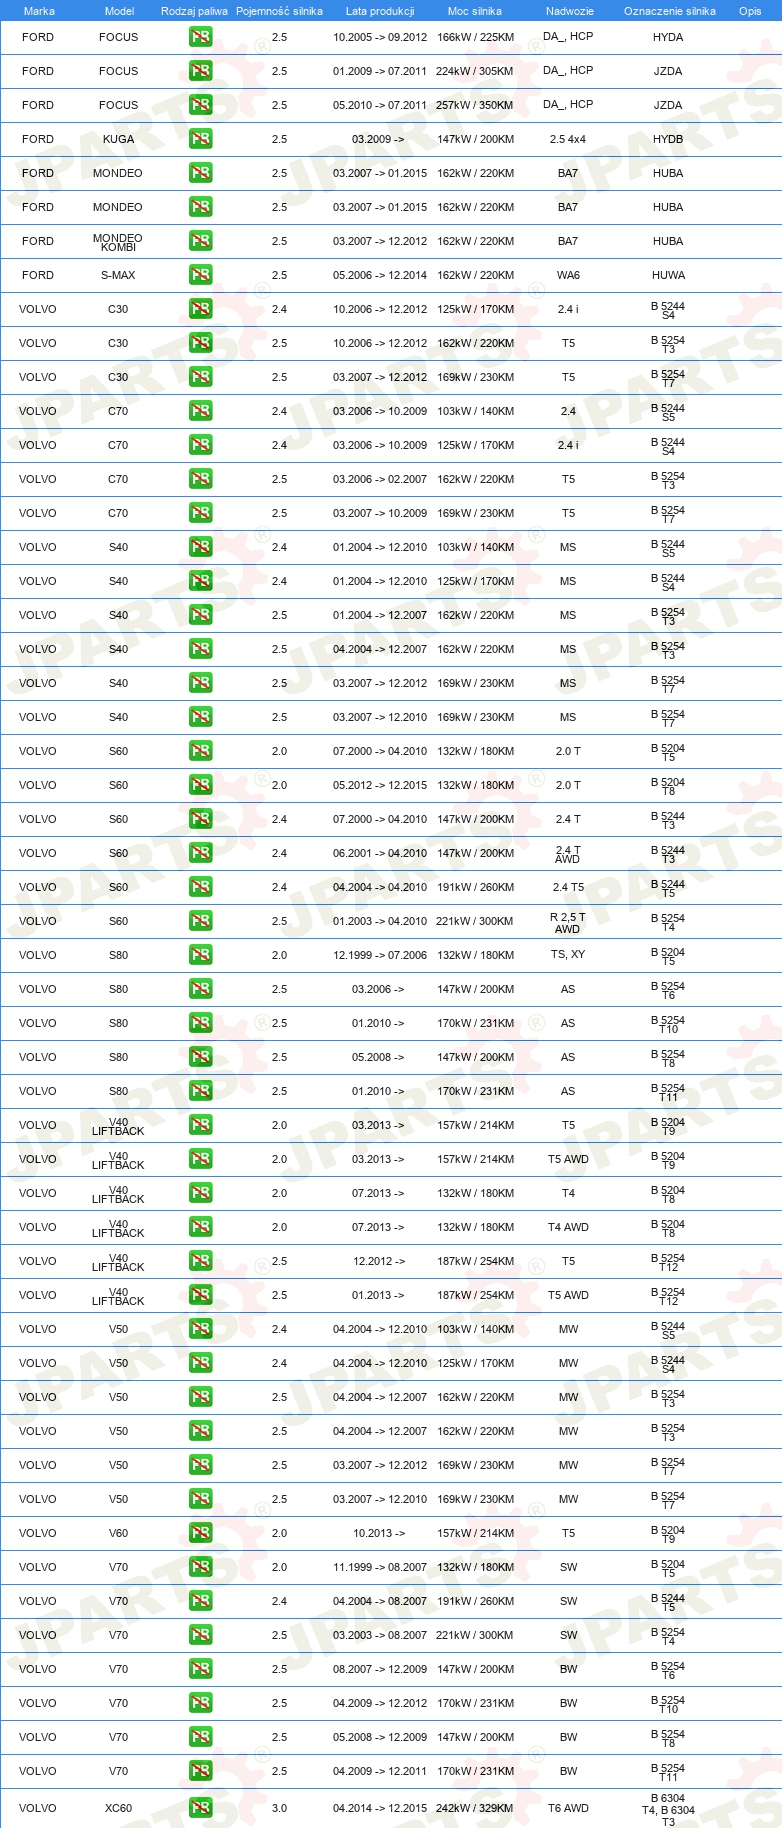Click fuel icon in Volvo XC60 row
This screenshot has height=1828, width=782.
pos(200,1808)
